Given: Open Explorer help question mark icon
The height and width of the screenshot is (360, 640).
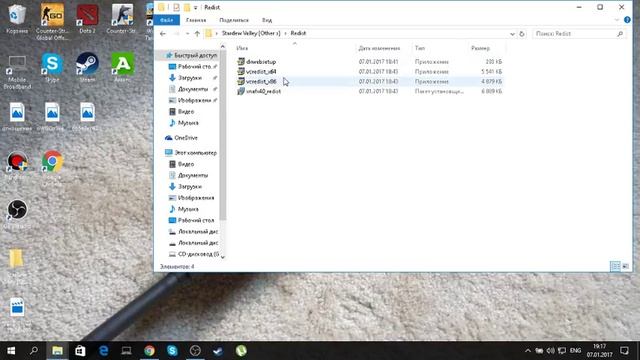Looking at the screenshot, I should pyautogui.click(x=627, y=20).
